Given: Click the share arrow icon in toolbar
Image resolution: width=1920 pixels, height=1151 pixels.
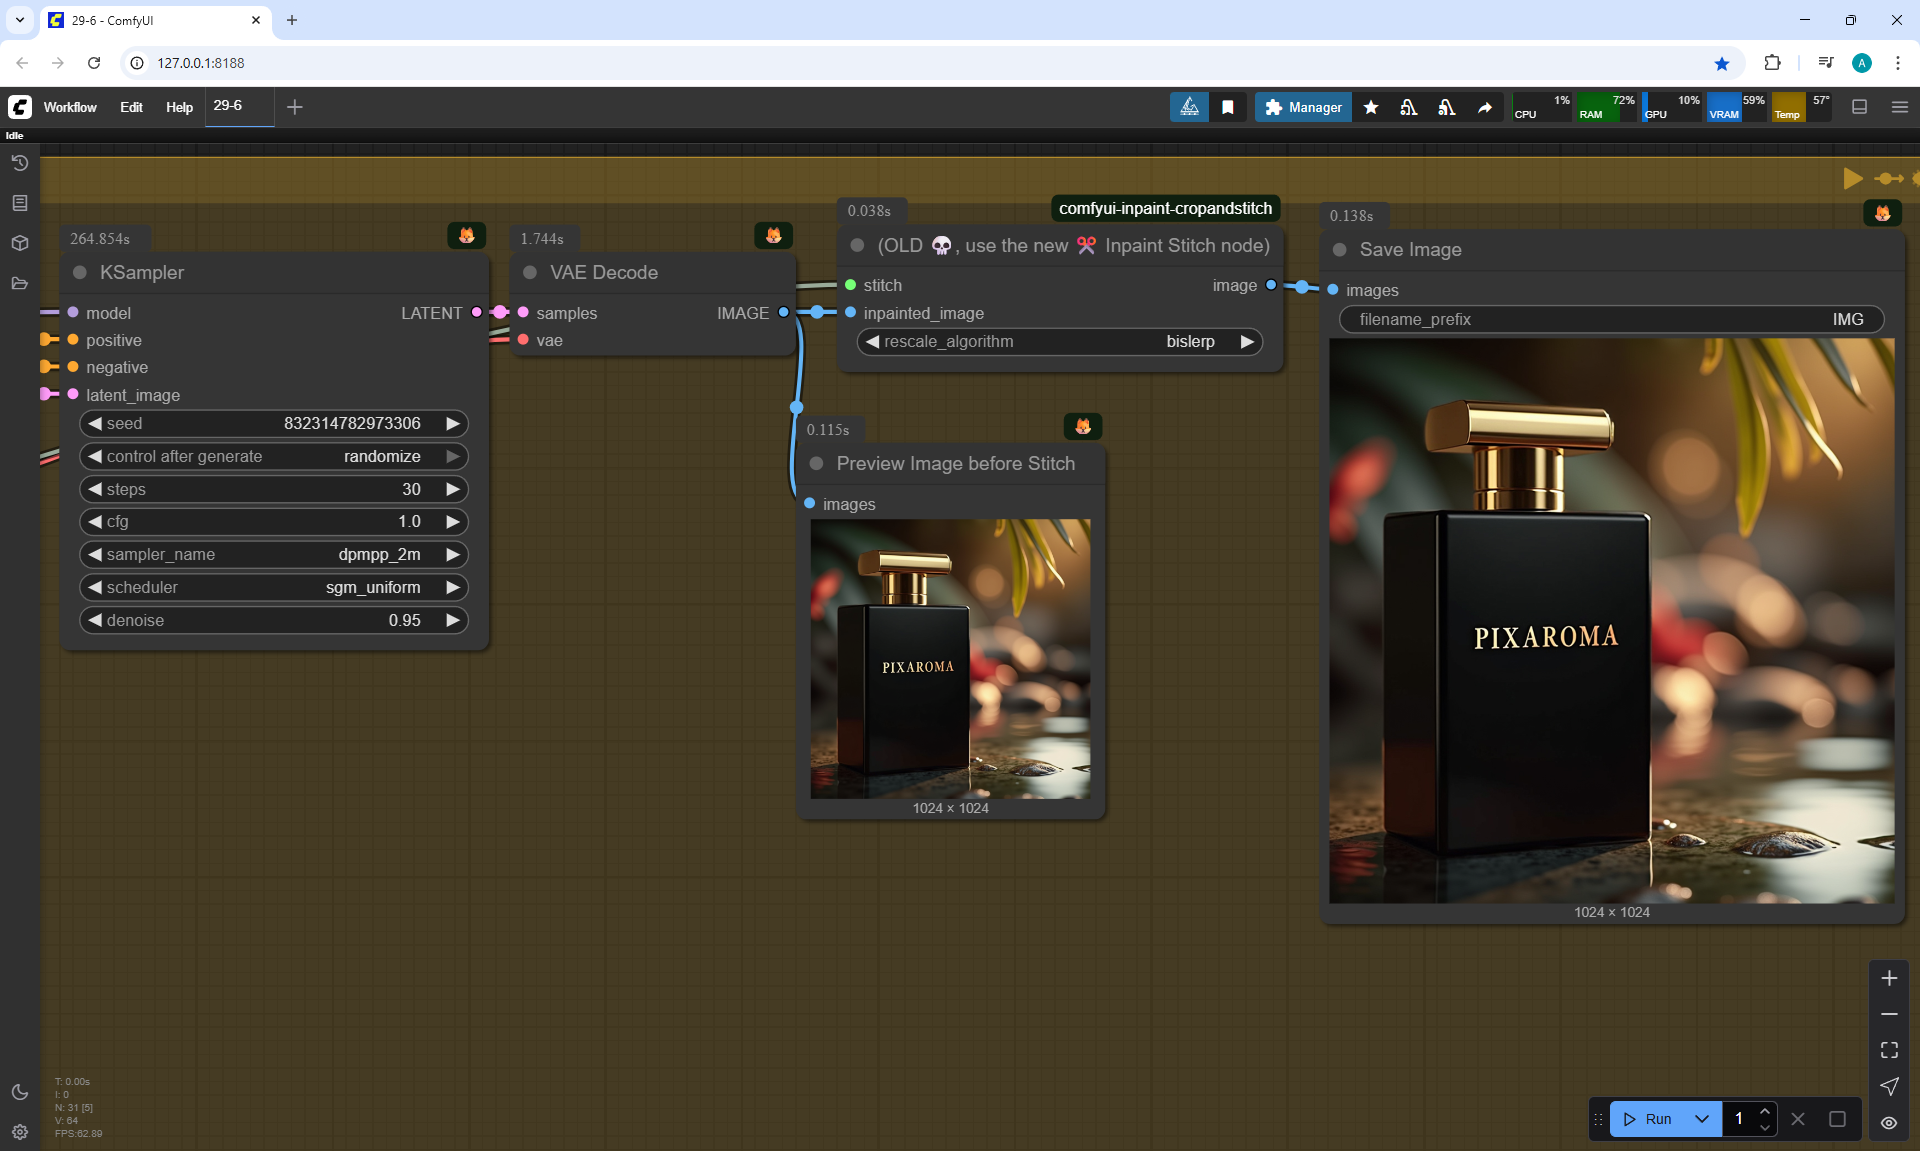Looking at the screenshot, I should [x=1485, y=107].
